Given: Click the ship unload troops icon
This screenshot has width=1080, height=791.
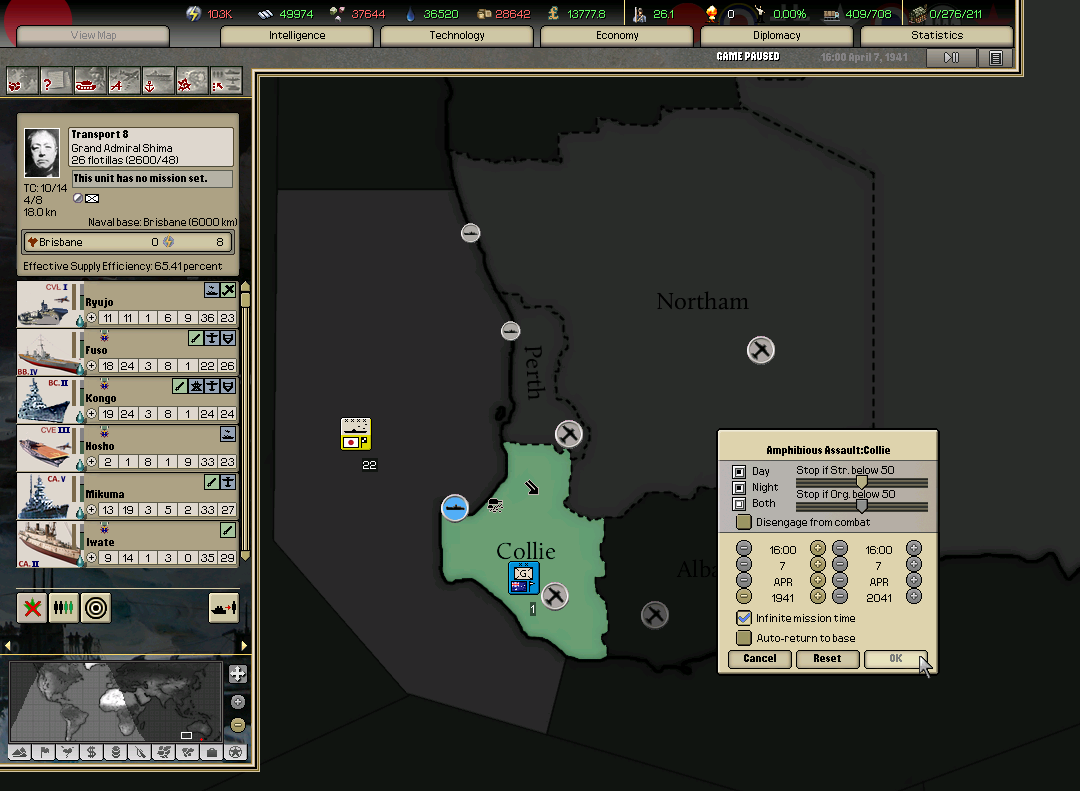Looking at the screenshot, I should tap(223, 607).
